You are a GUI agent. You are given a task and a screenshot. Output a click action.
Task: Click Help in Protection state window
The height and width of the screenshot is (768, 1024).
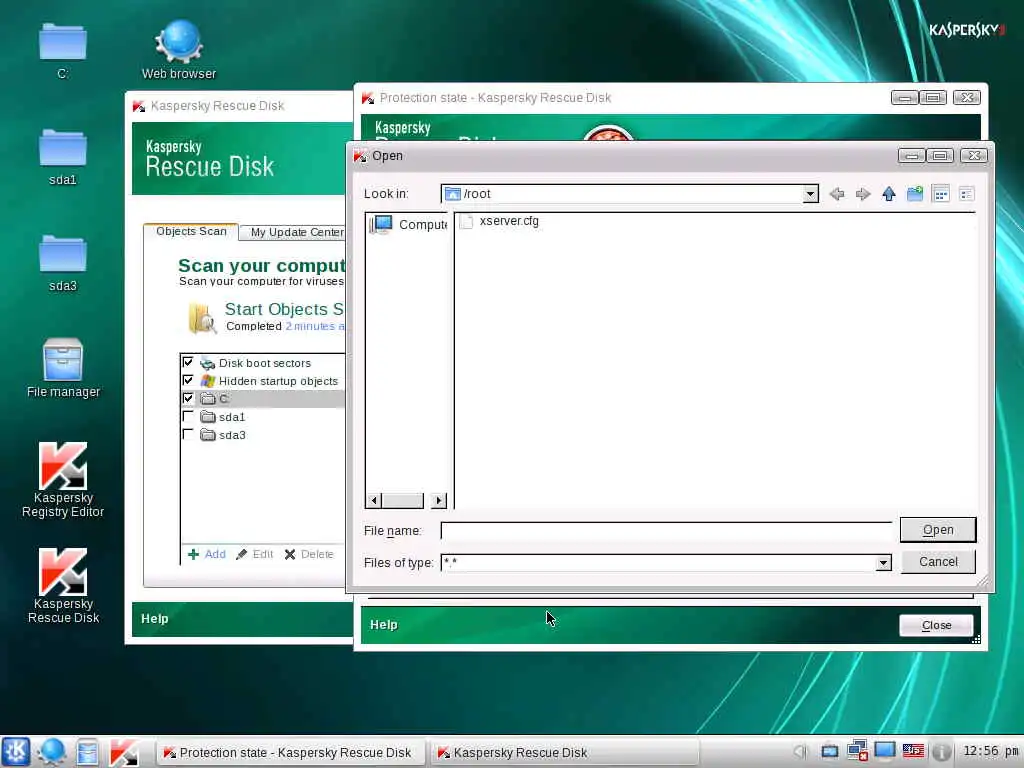pyautogui.click(x=383, y=625)
